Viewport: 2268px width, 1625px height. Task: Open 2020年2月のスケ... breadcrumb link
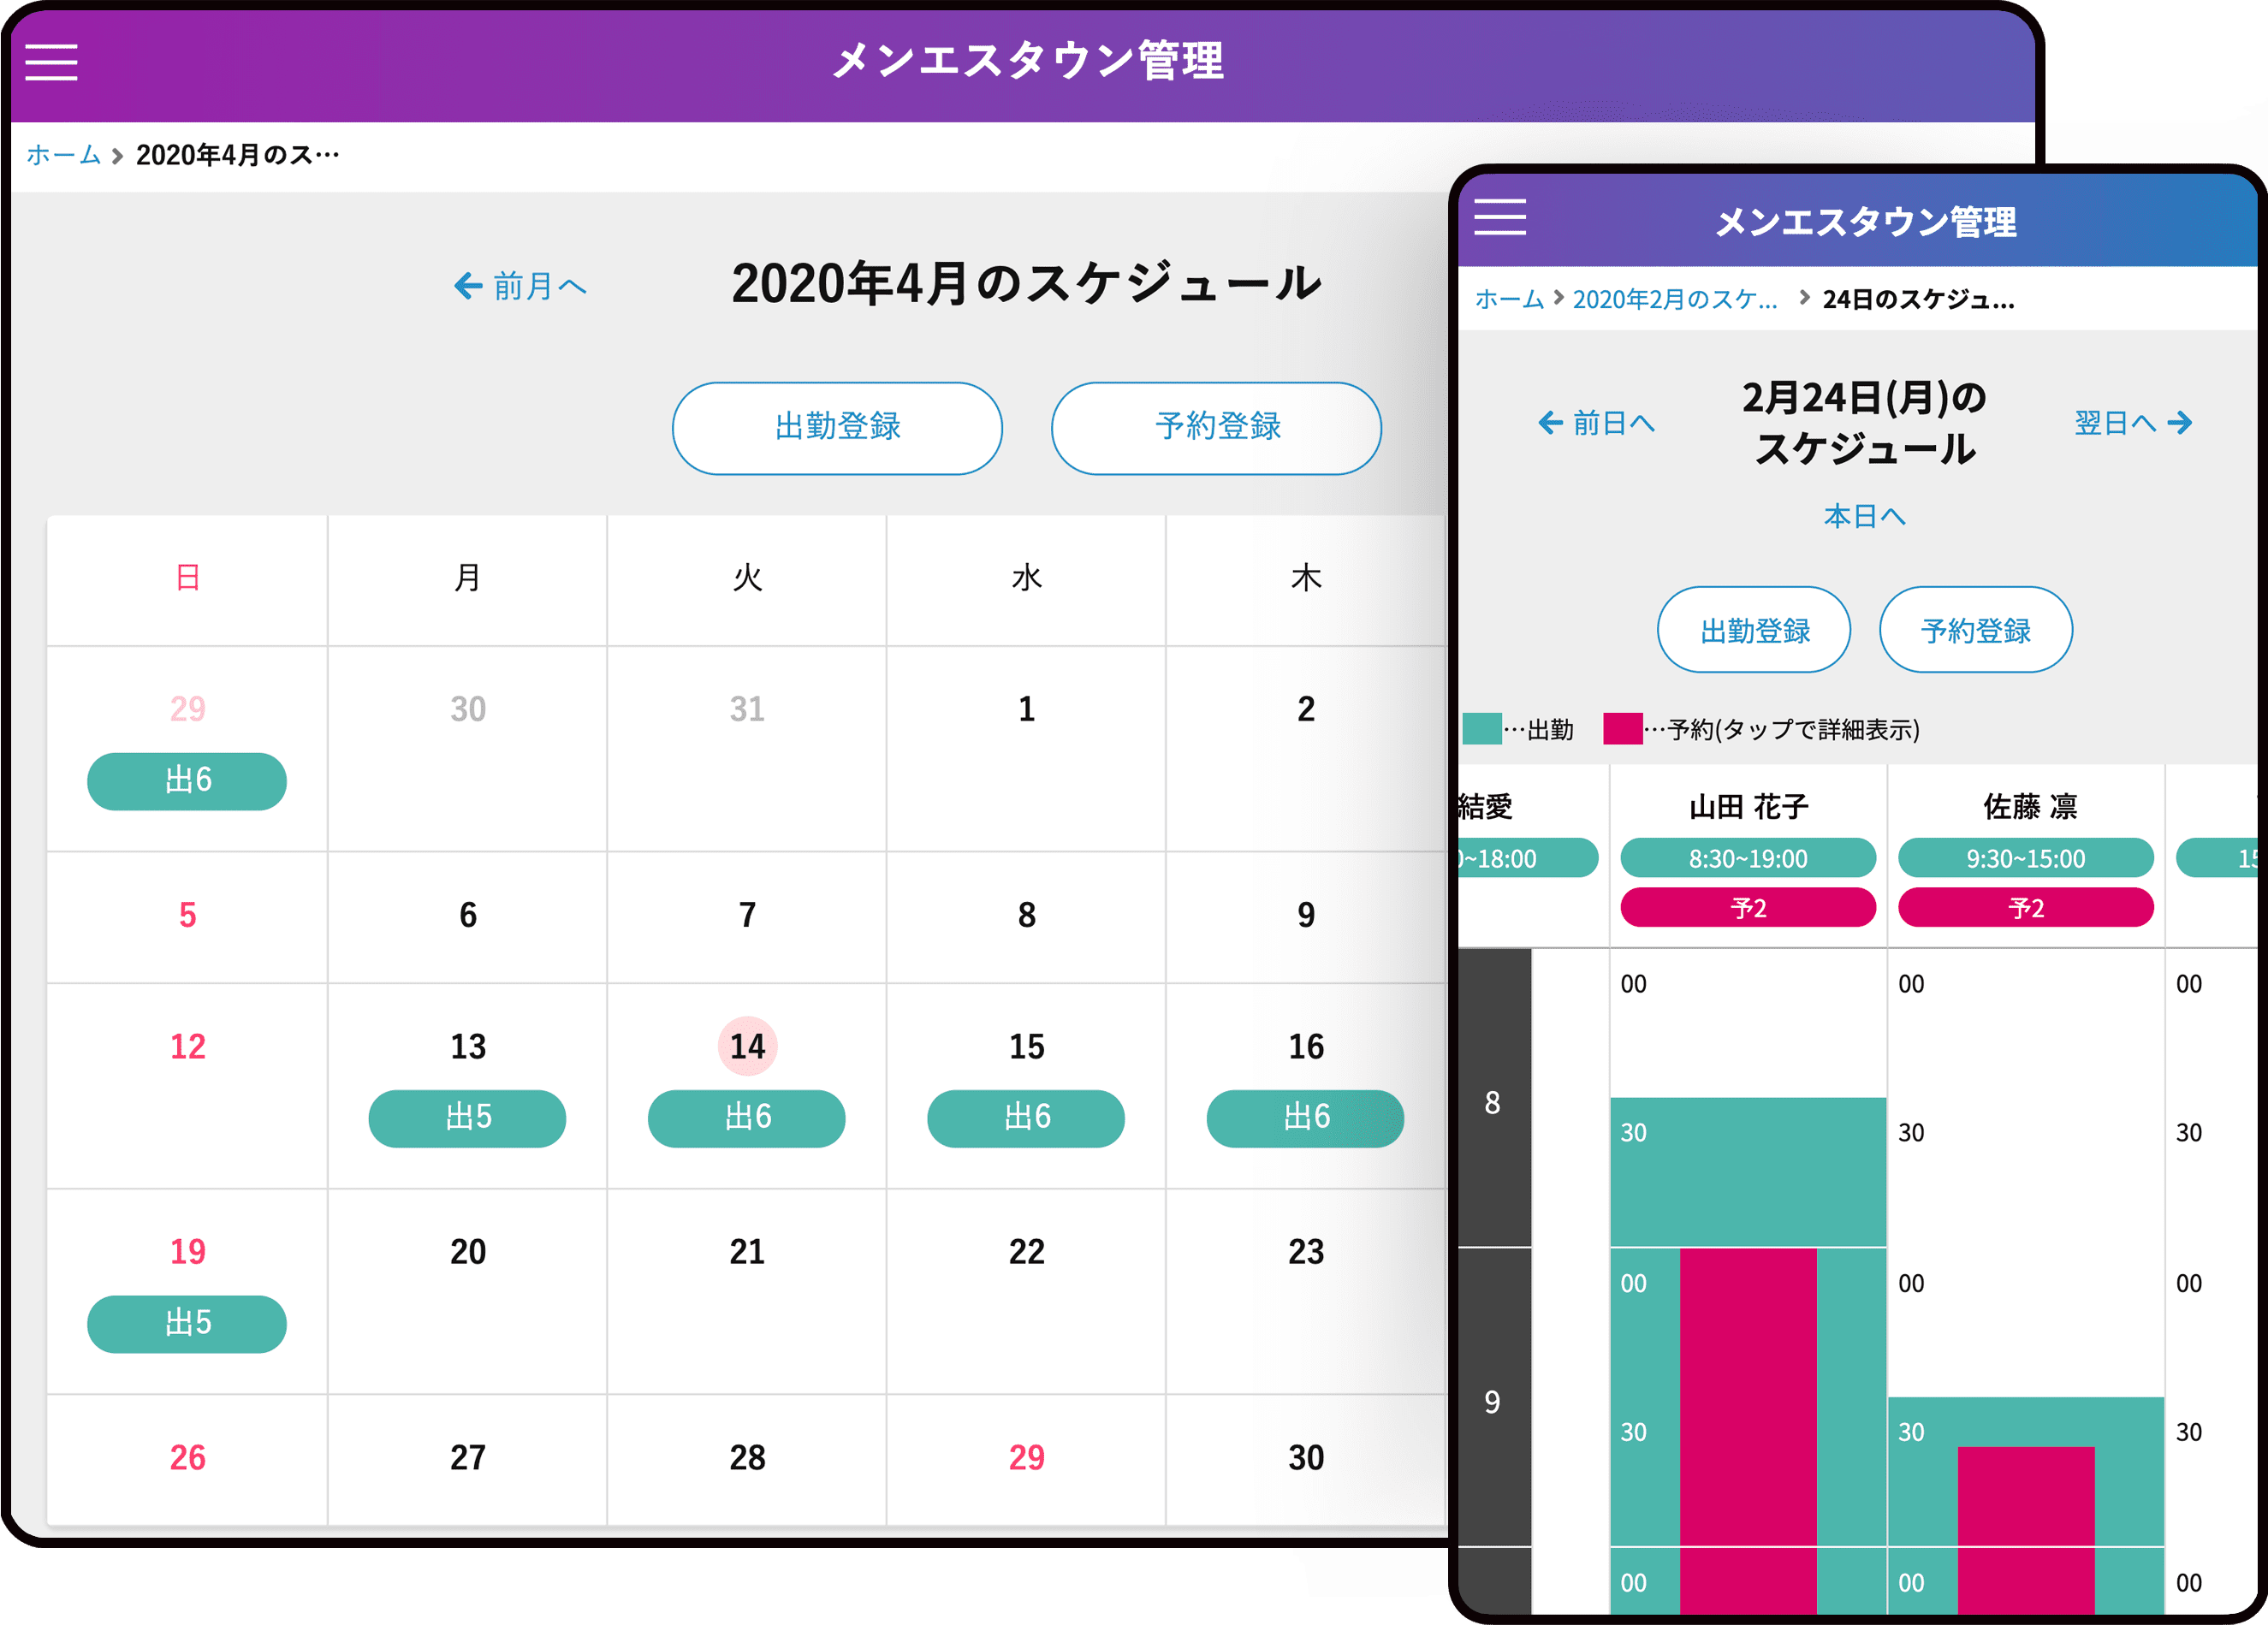(1675, 299)
